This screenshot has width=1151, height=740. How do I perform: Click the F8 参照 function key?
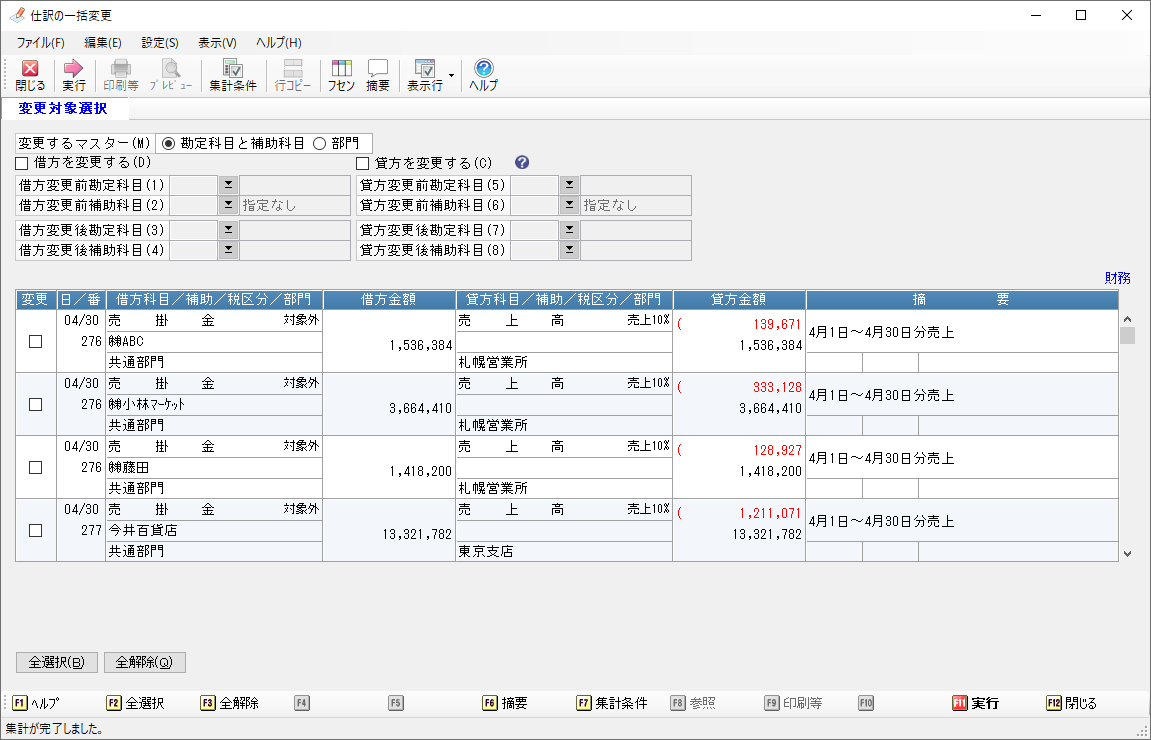click(x=693, y=703)
